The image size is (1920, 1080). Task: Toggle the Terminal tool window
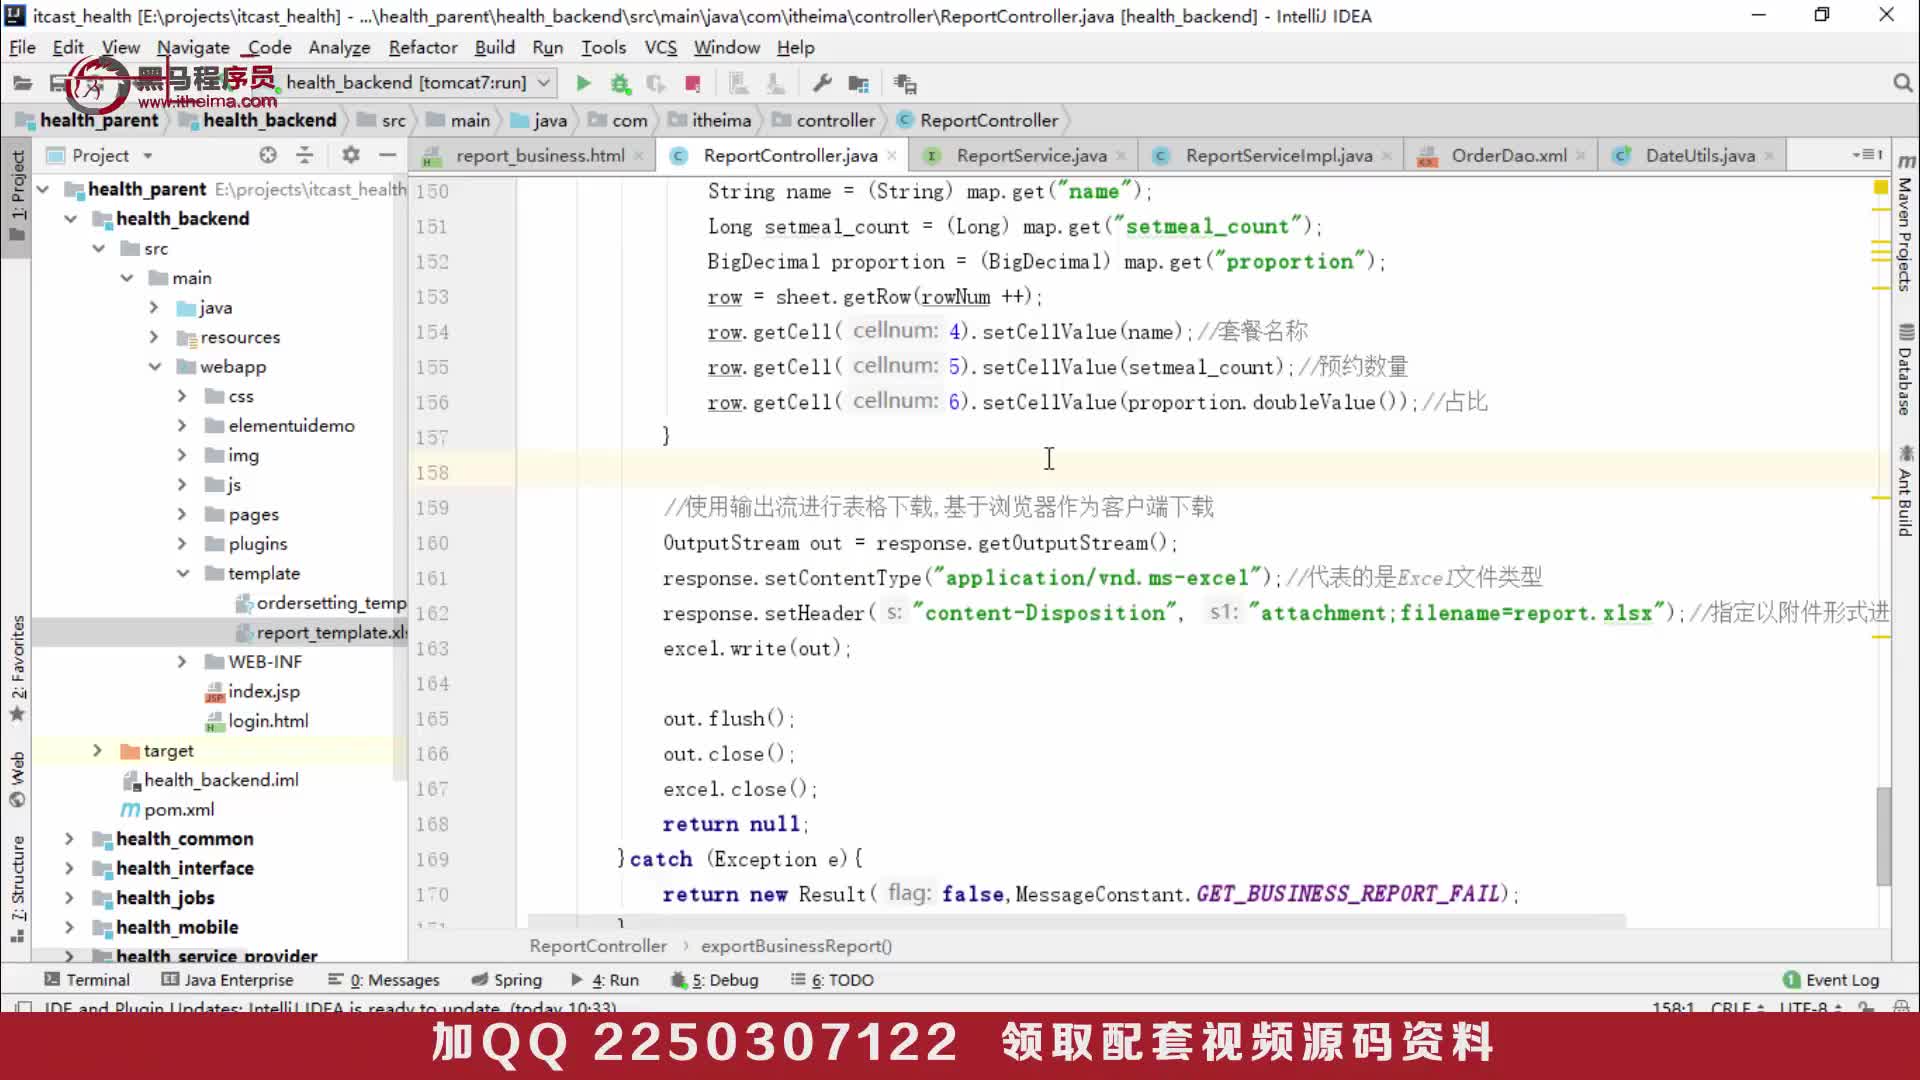[87, 980]
